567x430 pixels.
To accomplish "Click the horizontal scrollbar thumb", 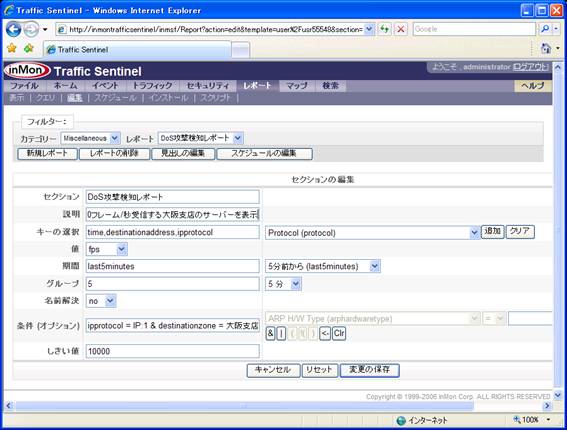I will tap(244, 405).
